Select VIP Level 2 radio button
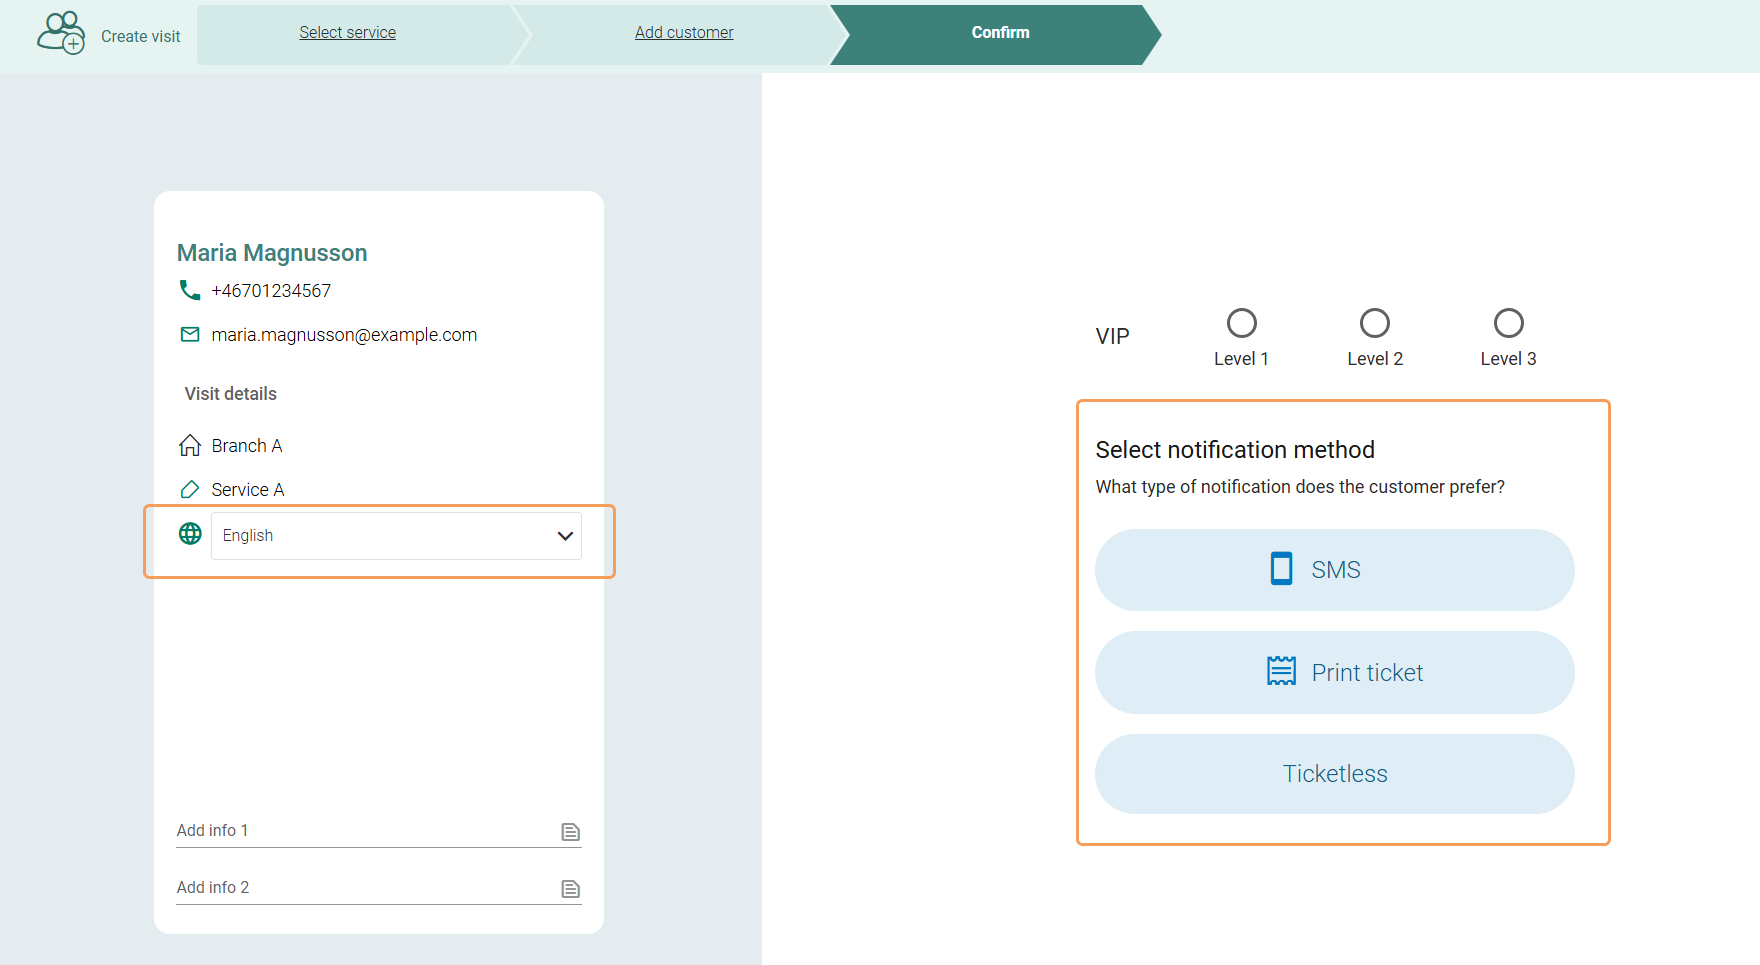The height and width of the screenshot is (965, 1760). [1374, 323]
